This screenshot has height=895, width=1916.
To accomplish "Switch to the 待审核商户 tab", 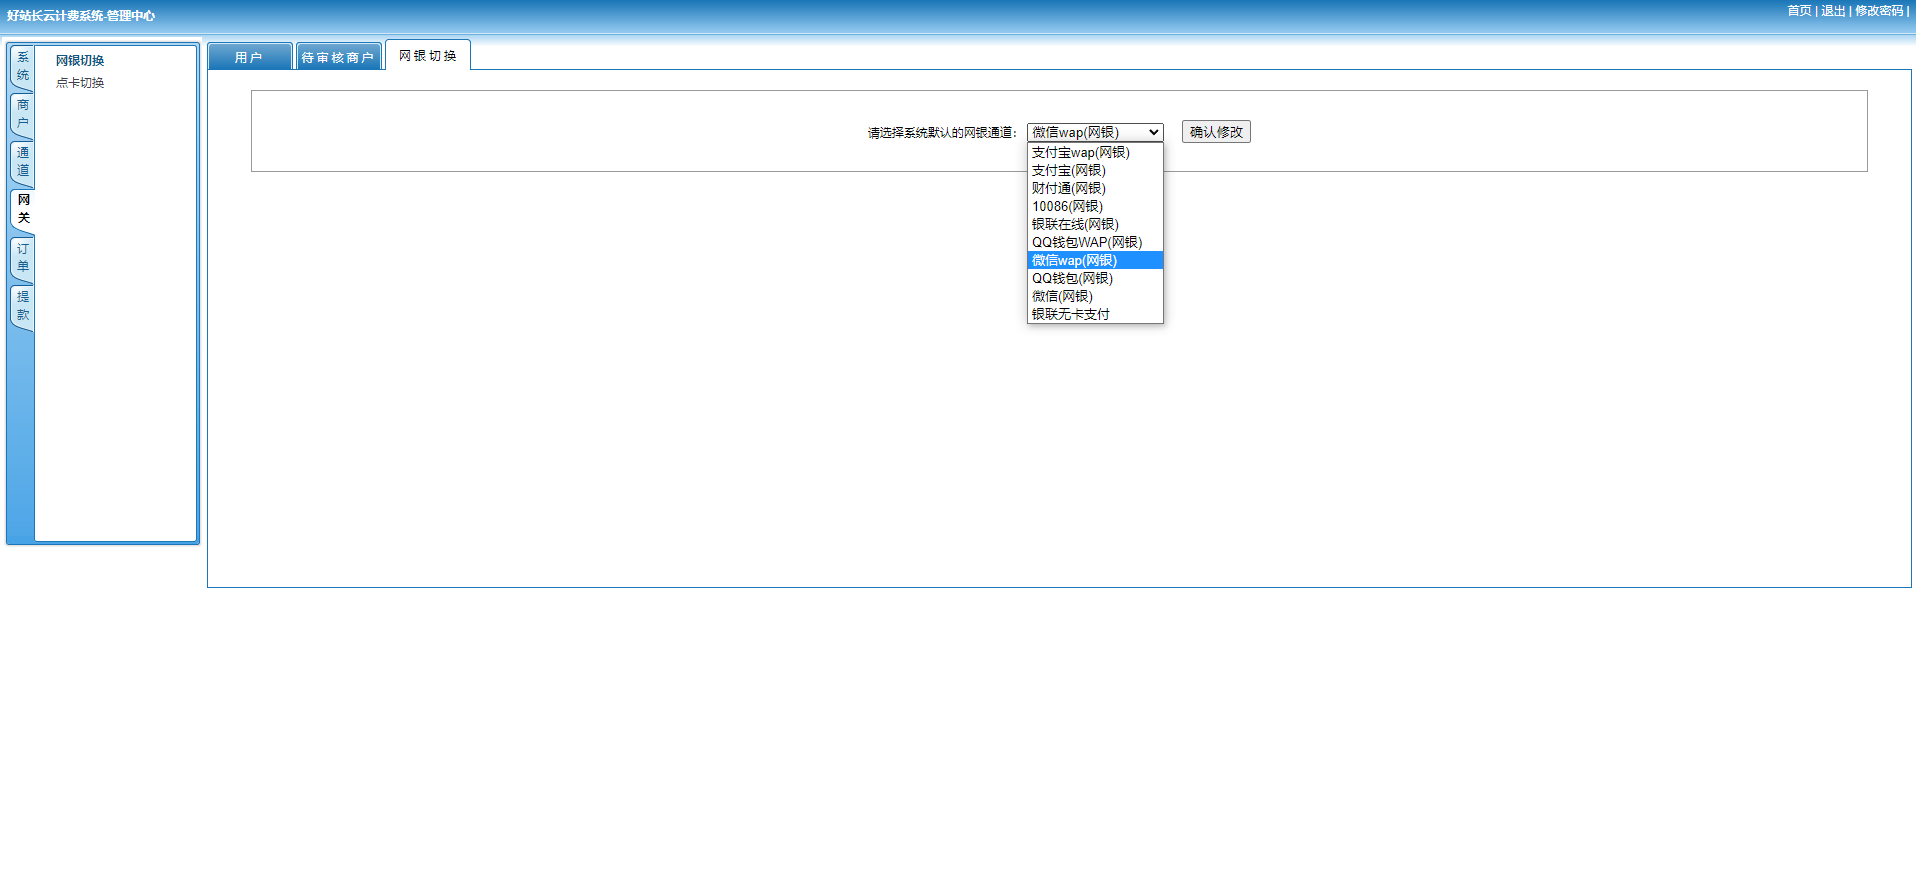I will coord(338,57).
